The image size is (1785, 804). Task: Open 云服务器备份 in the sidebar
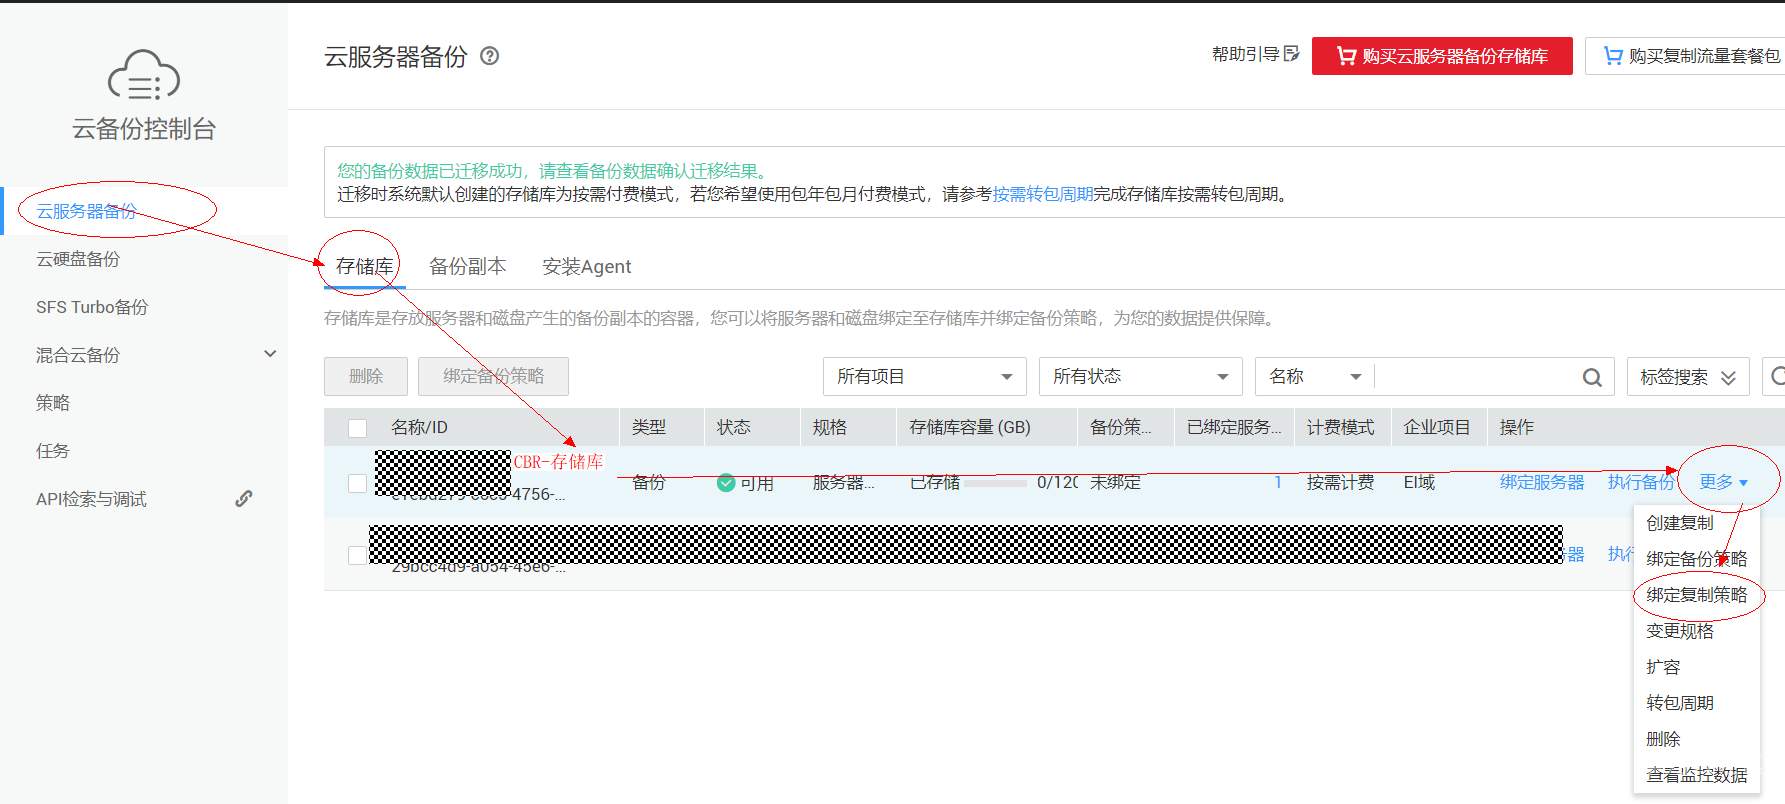pos(86,211)
